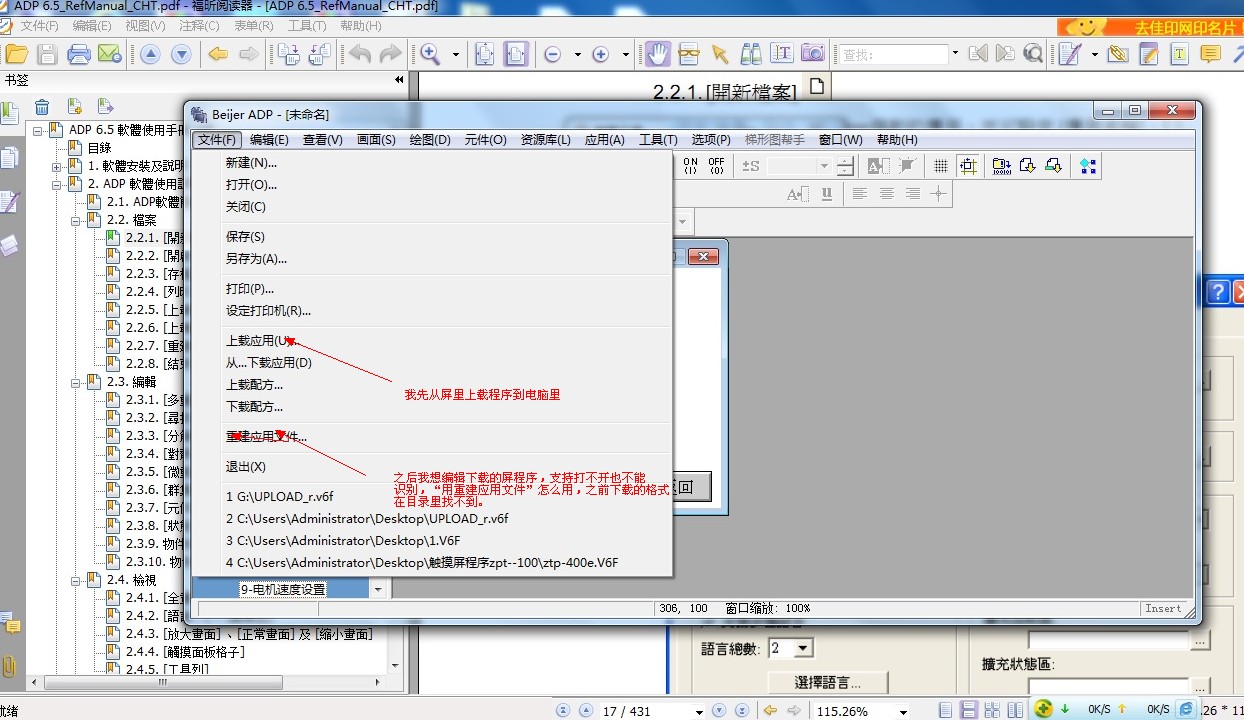Viewport: 1244px width, 720px height.
Task: Click the 選擇語言... button
Action: (x=826, y=683)
